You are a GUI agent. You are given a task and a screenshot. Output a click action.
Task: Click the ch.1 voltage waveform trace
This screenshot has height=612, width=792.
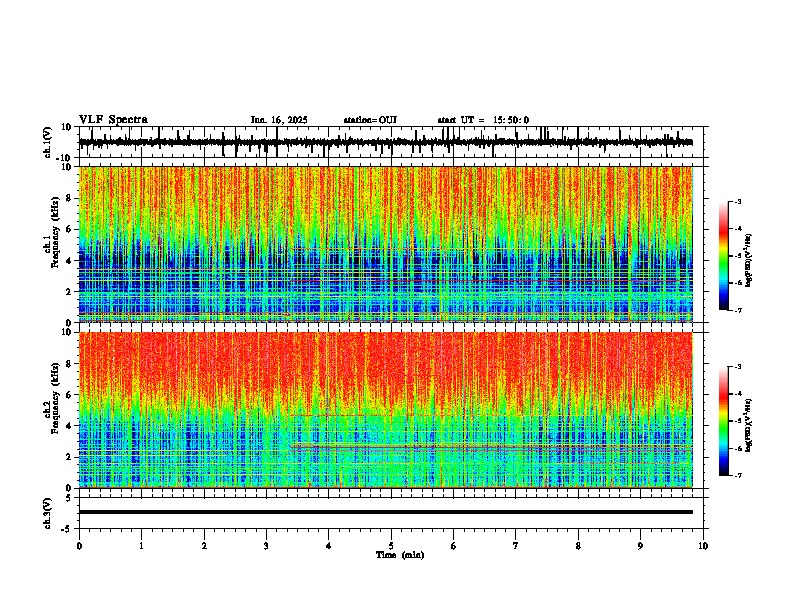tap(386, 142)
